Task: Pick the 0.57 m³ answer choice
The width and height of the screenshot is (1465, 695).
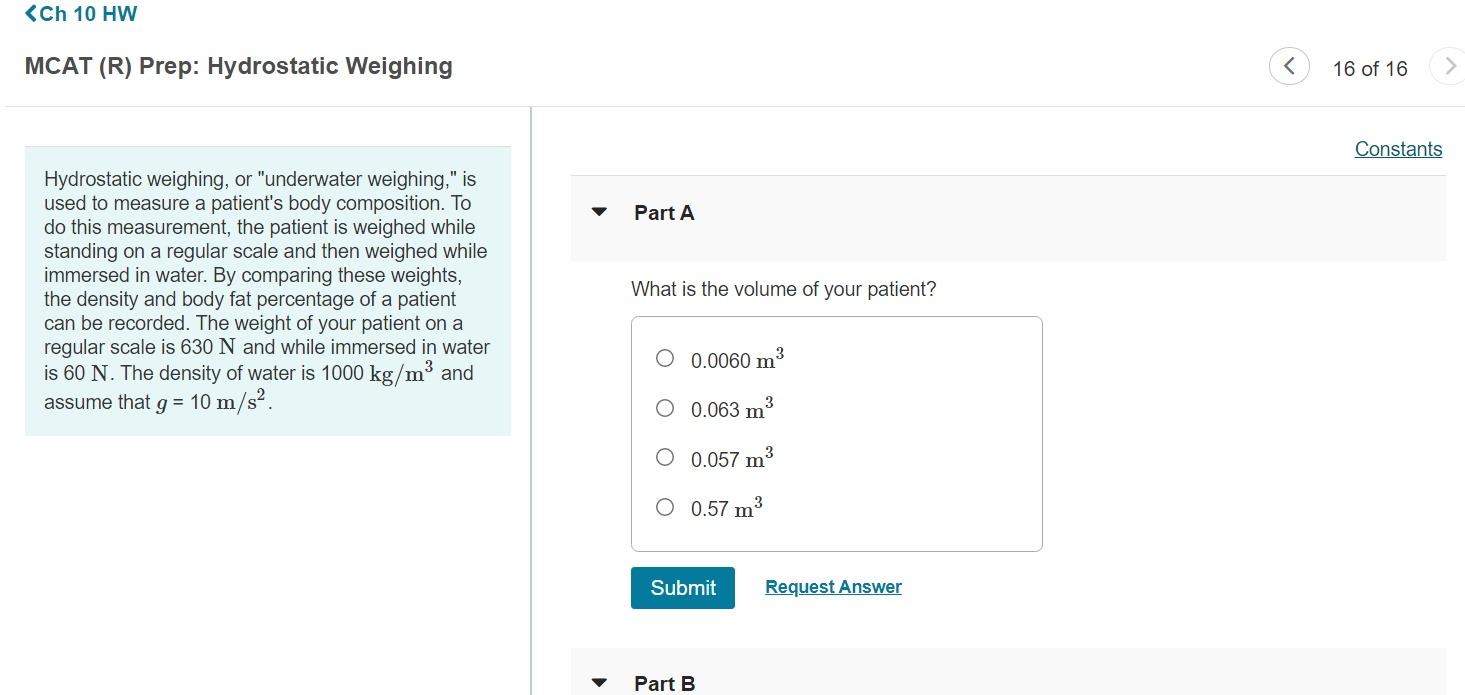Action: tap(664, 506)
